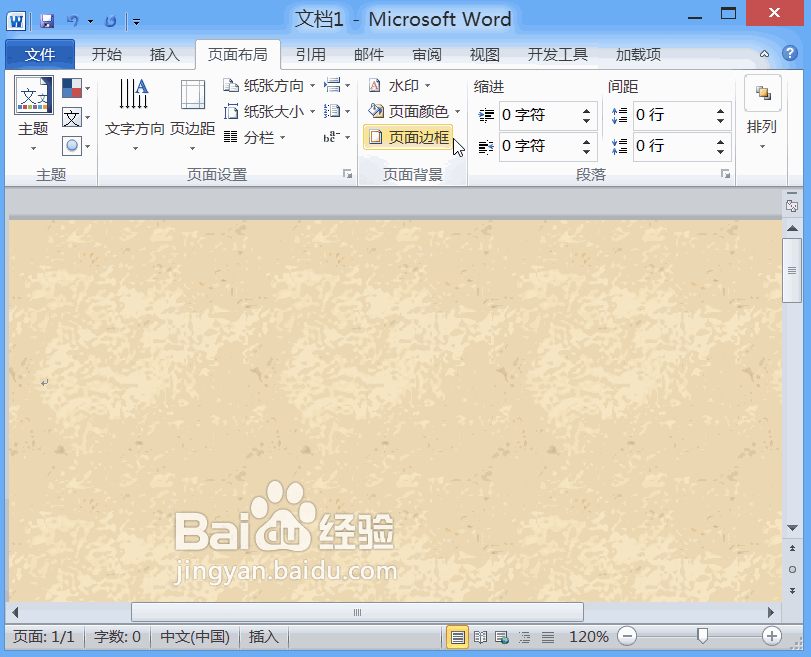Undo the last action via the Quick Access icon
This screenshot has width=811, height=657.
[x=72, y=21]
